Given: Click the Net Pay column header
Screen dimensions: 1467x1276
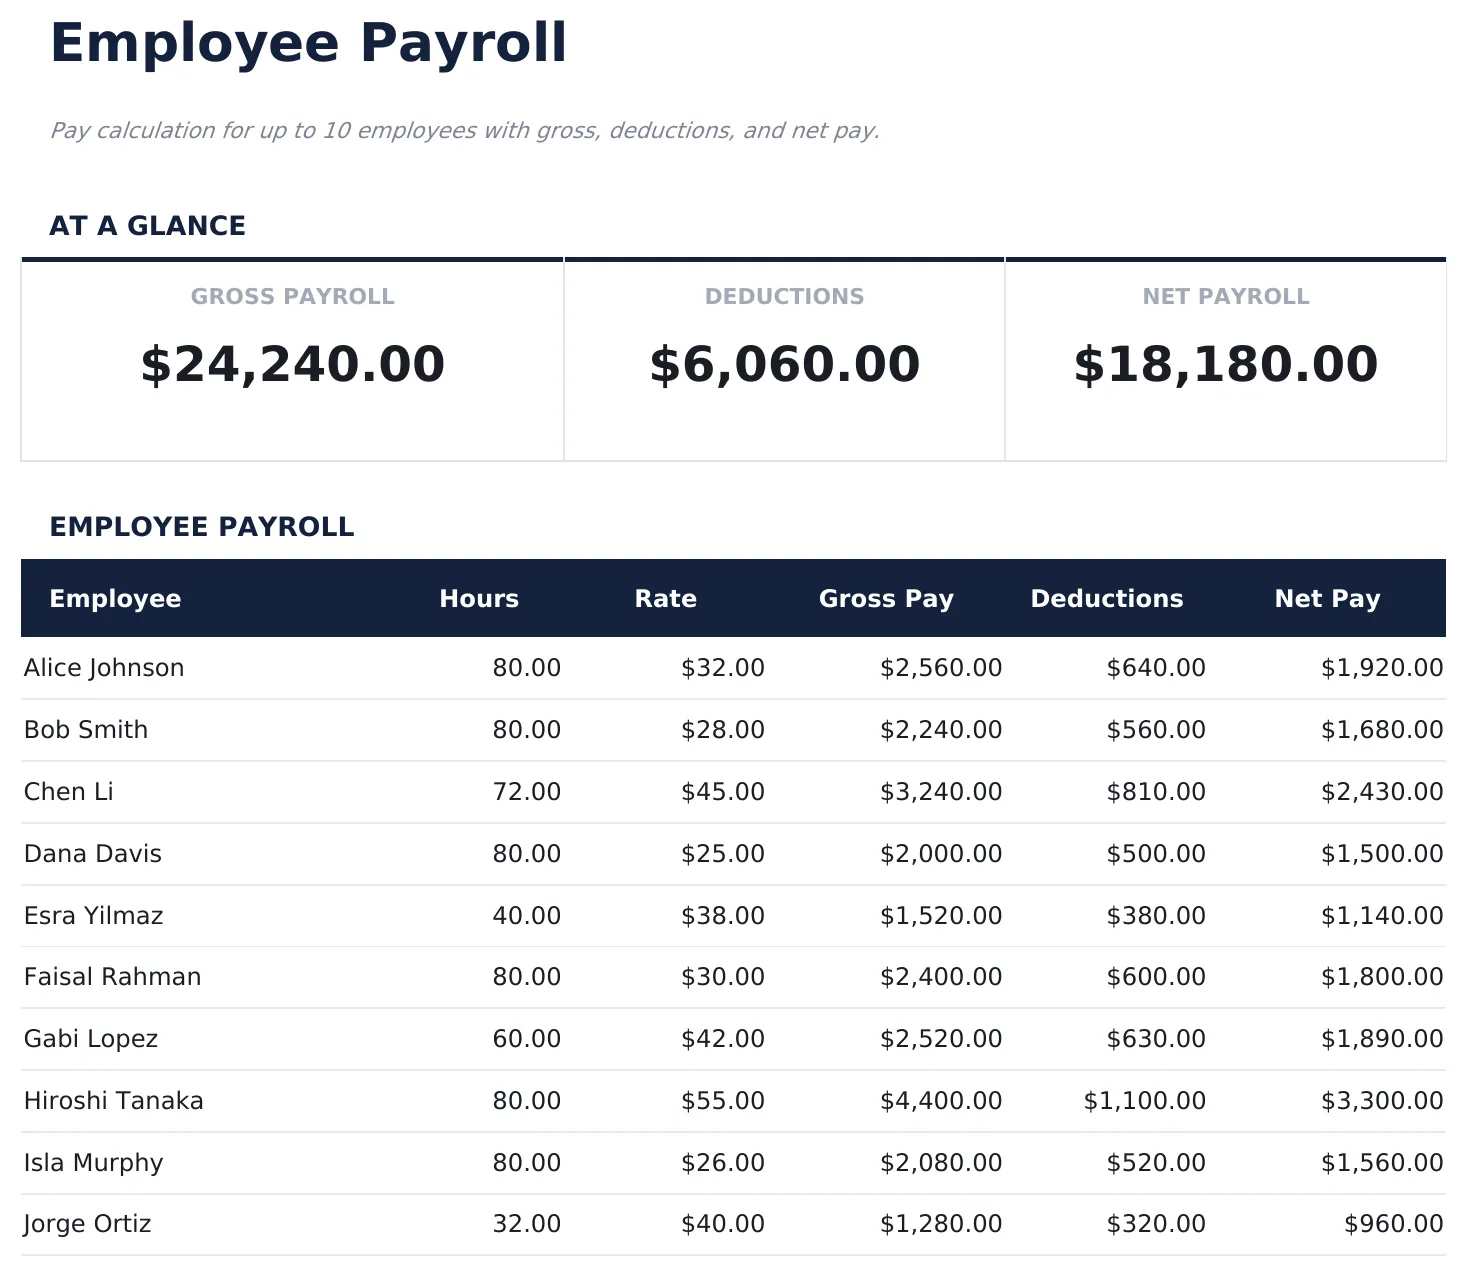Looking at the screenshot, I should [x=1327, y=598].
